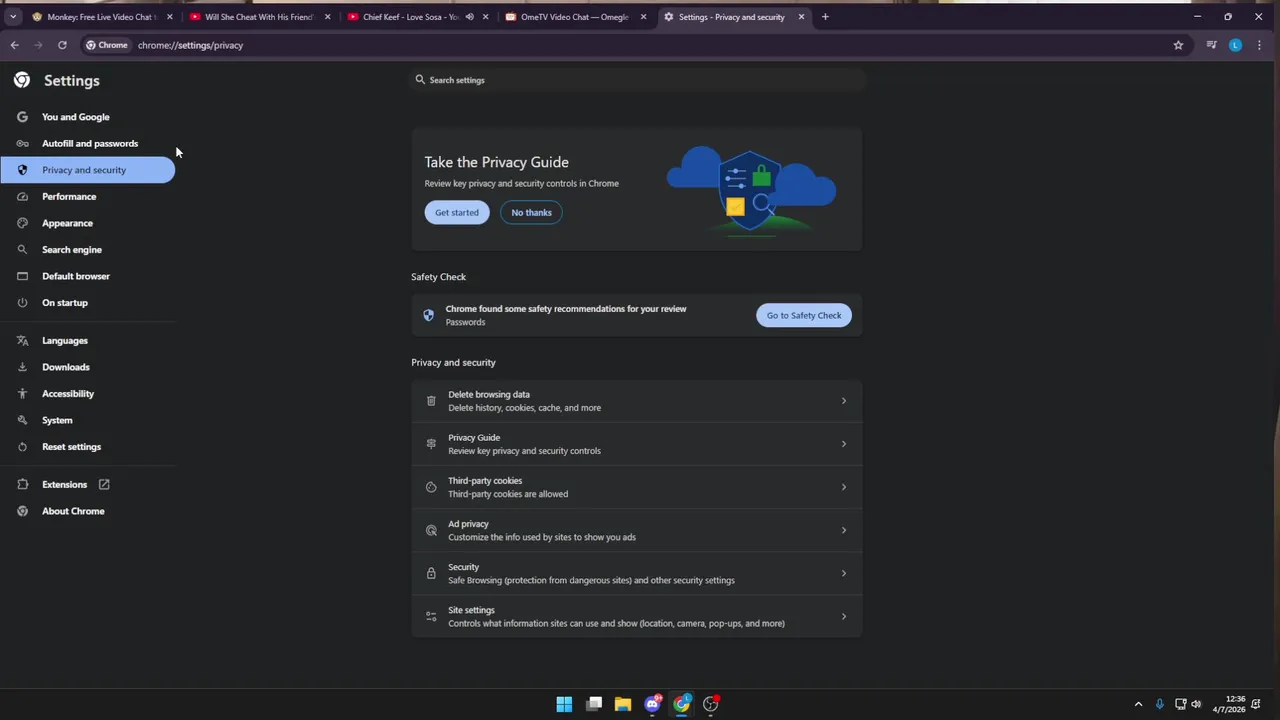Image resolution: width=1280 pixels, height=720 pixels.
Task: Click the power icon beside On startup
Action: click(22, 302)
